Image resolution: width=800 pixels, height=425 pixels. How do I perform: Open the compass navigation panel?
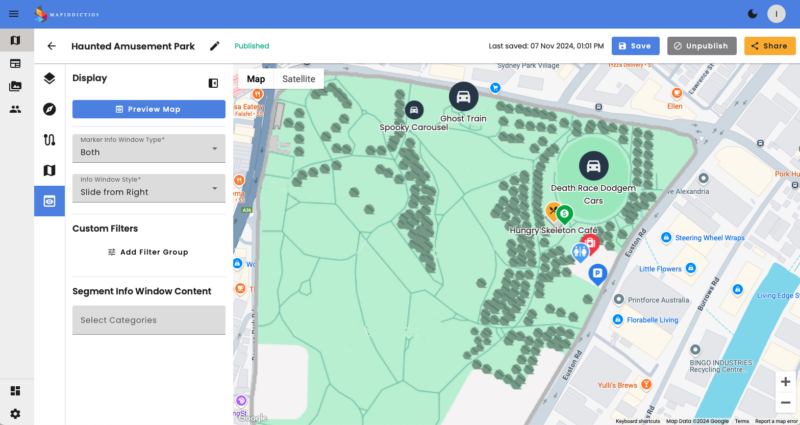click(49, 109)
